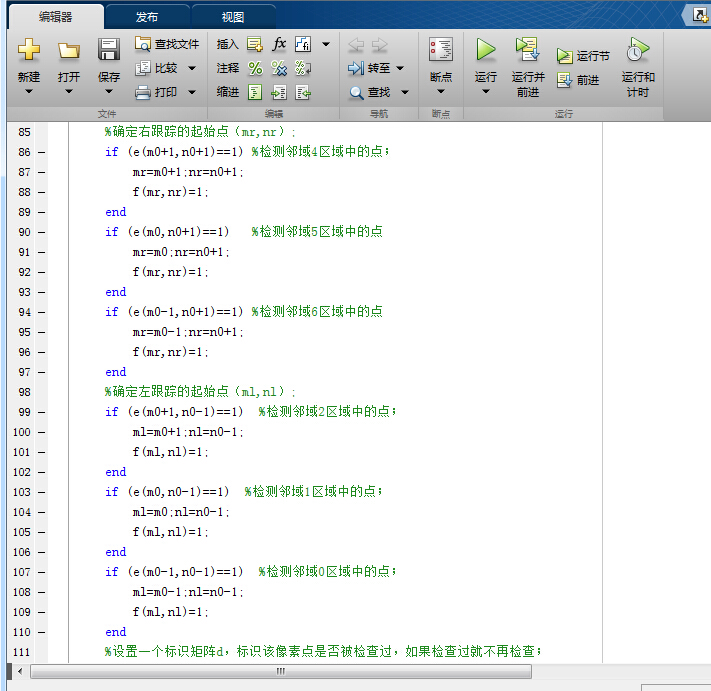Set breakpoint dash on line 107

(41, 572)
